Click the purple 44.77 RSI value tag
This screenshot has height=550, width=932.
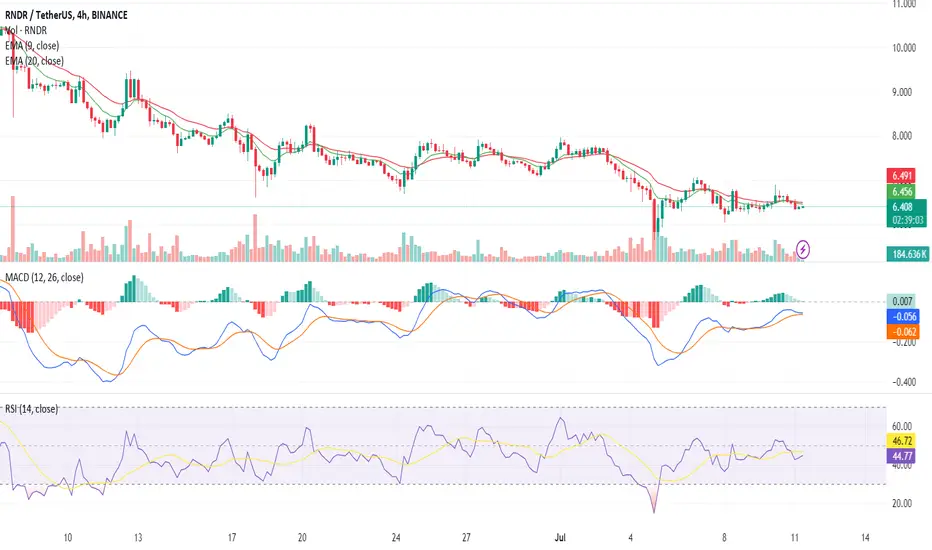(x=901, y=456)
